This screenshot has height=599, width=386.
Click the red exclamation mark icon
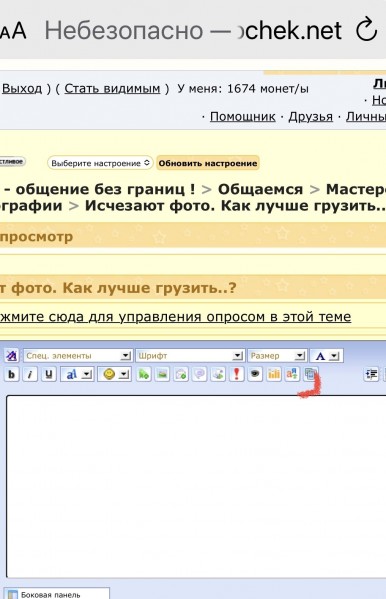pyautogui.click(x=237, y=374)
